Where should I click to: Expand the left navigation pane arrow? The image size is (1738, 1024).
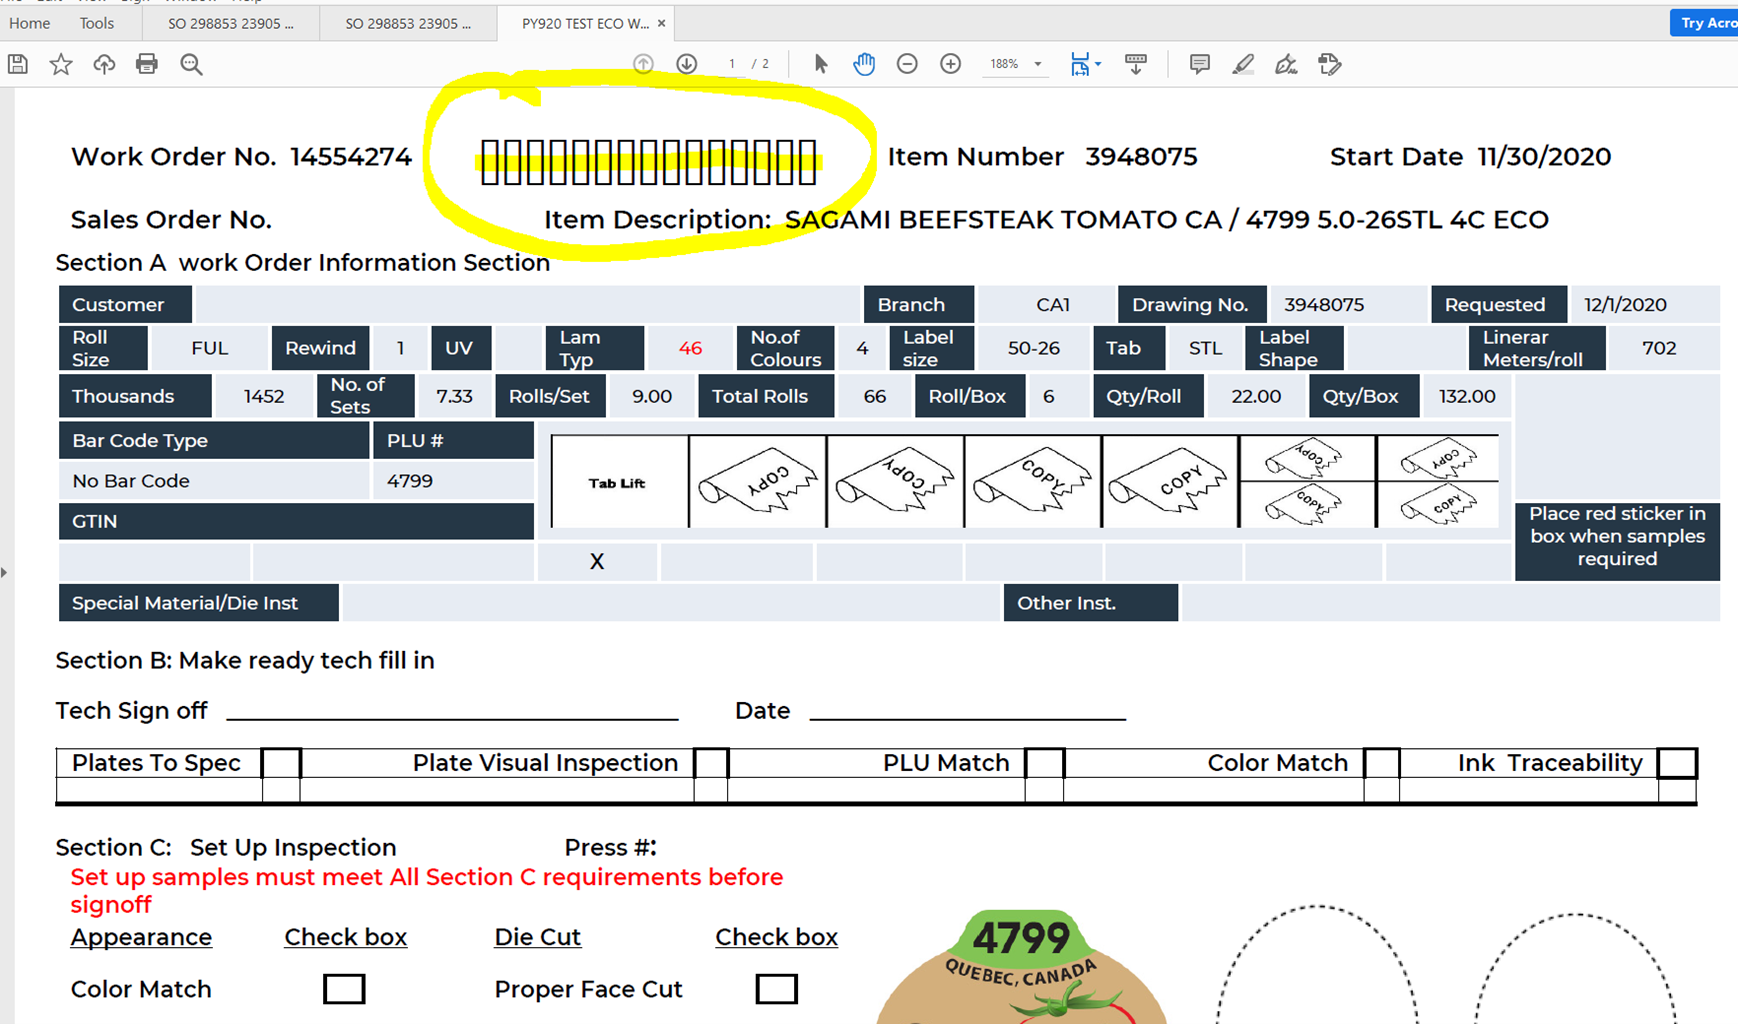[4, 573]
